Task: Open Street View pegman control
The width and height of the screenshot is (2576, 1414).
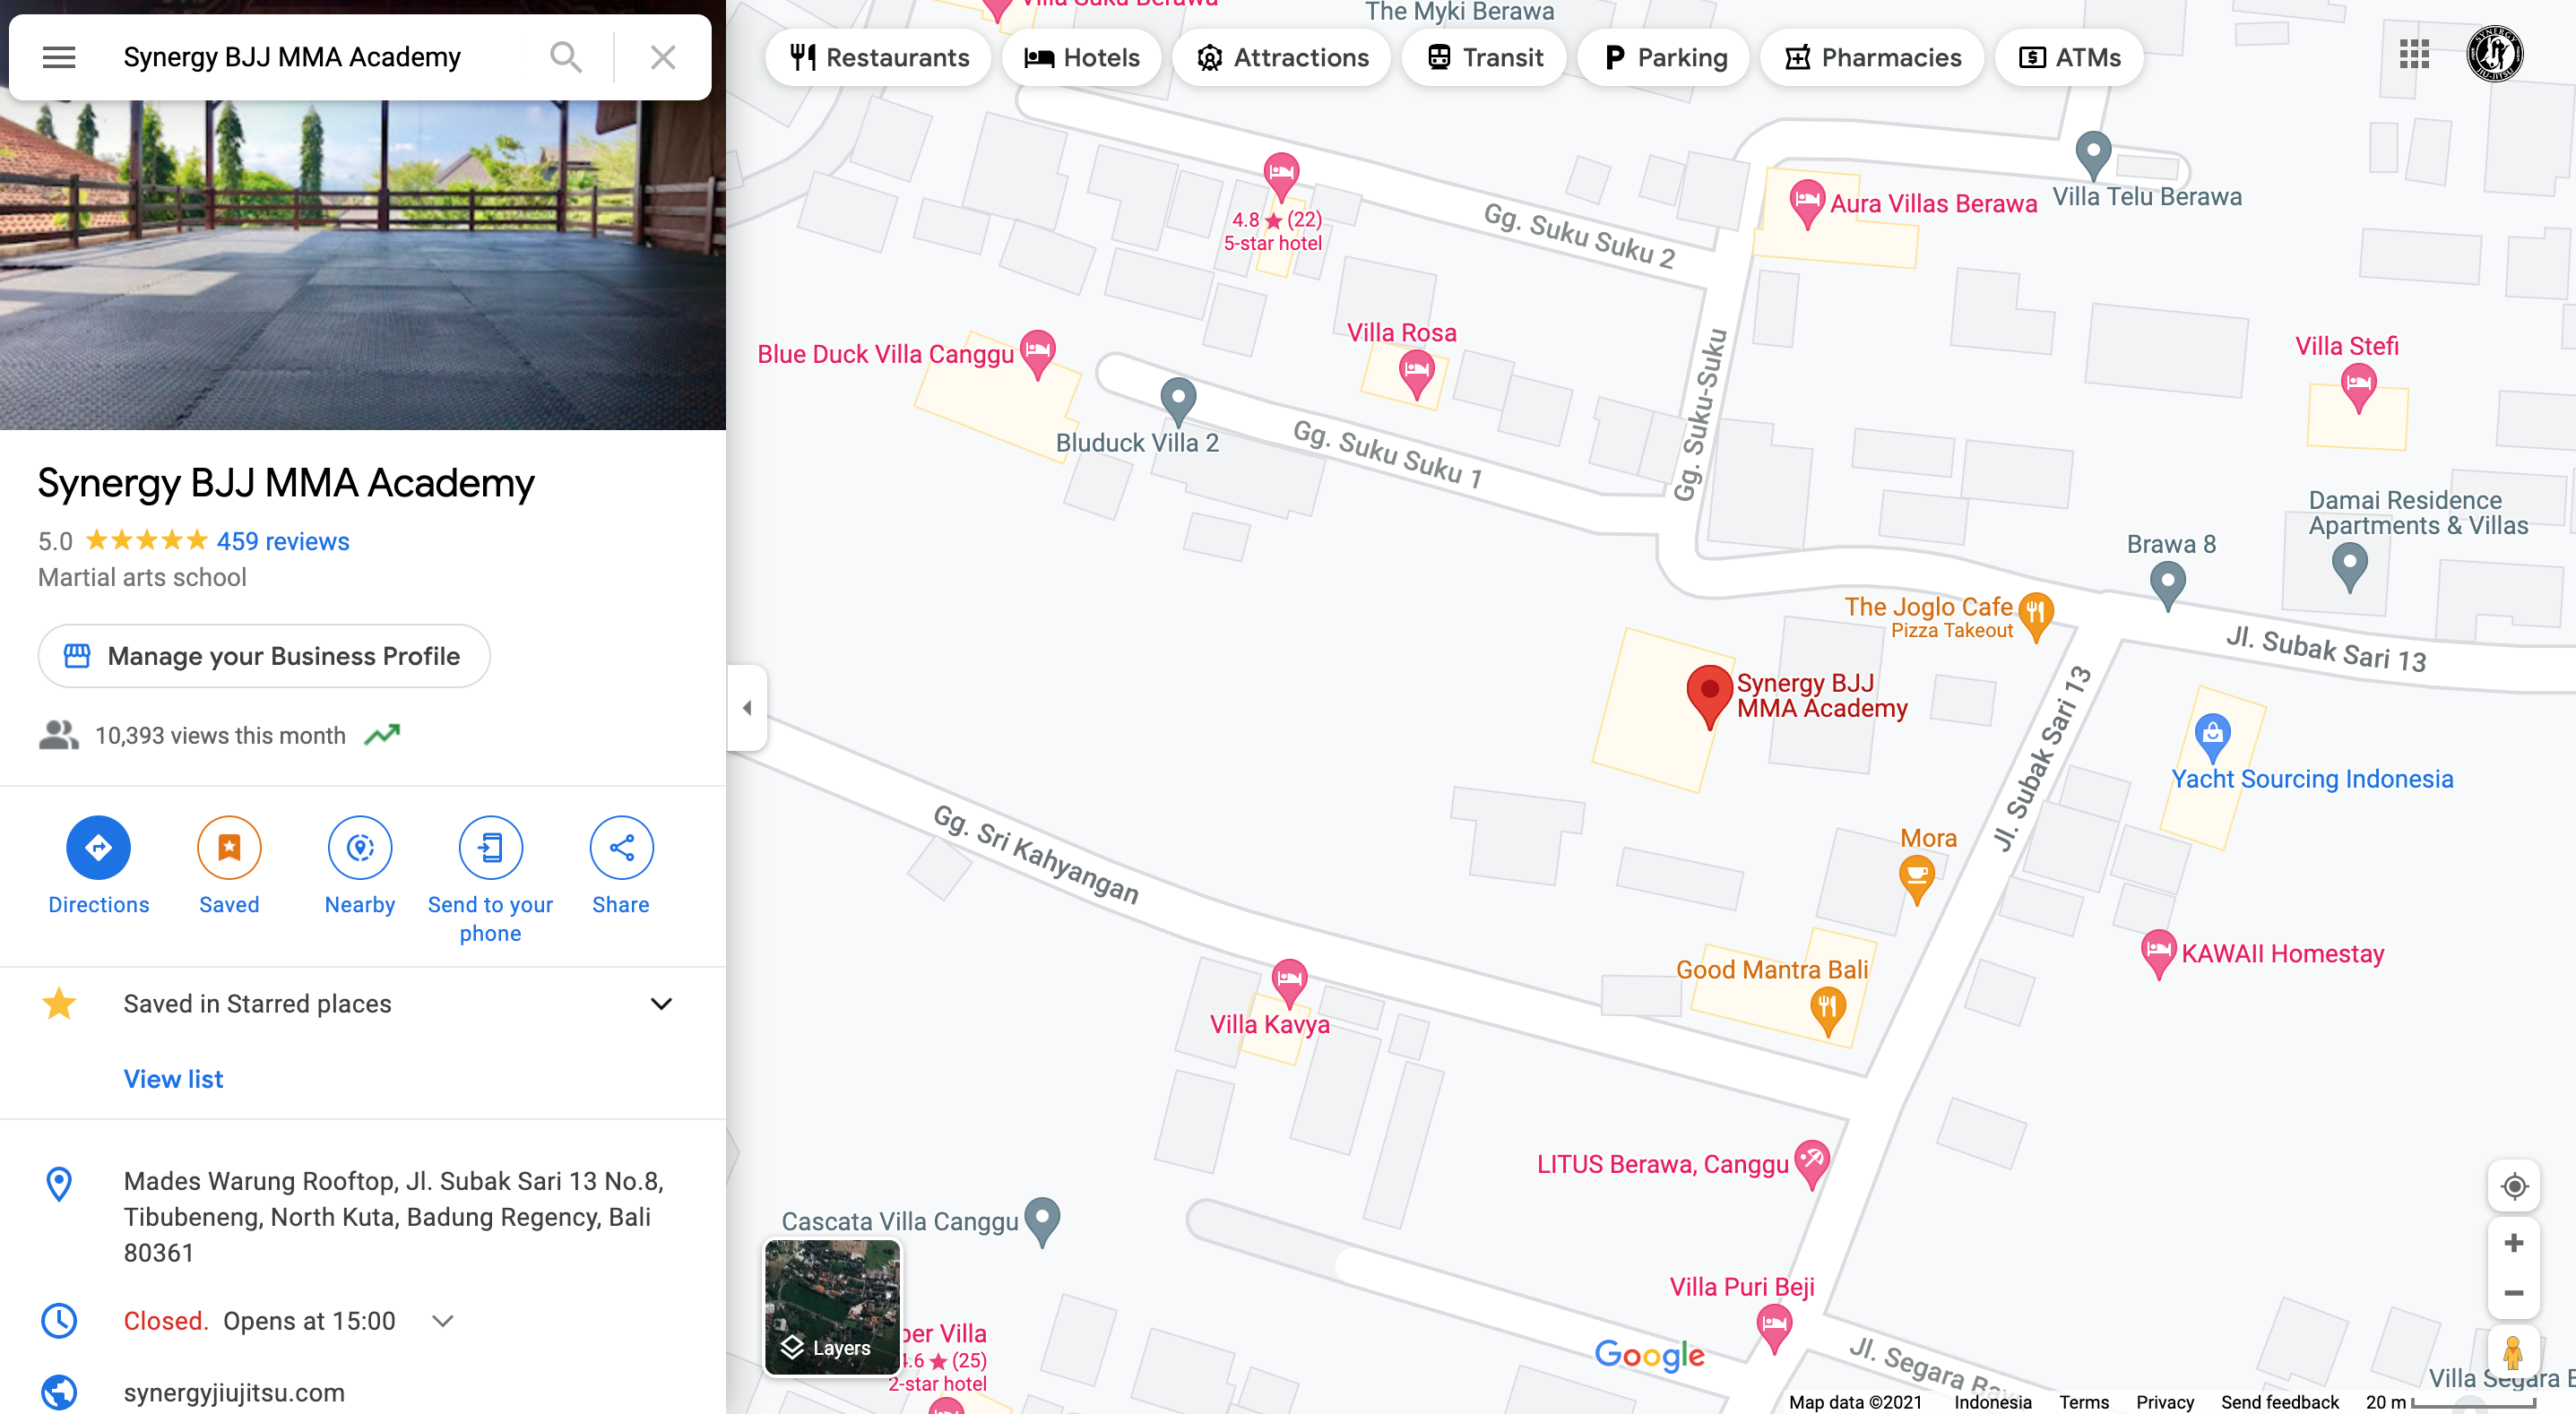Action: coord(2514,1352)
